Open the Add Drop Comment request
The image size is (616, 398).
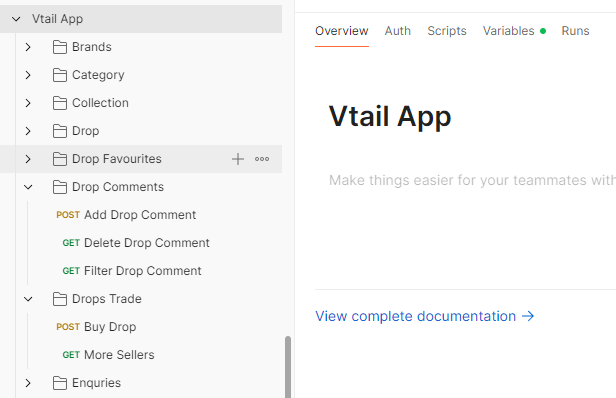tap(140, 215)
